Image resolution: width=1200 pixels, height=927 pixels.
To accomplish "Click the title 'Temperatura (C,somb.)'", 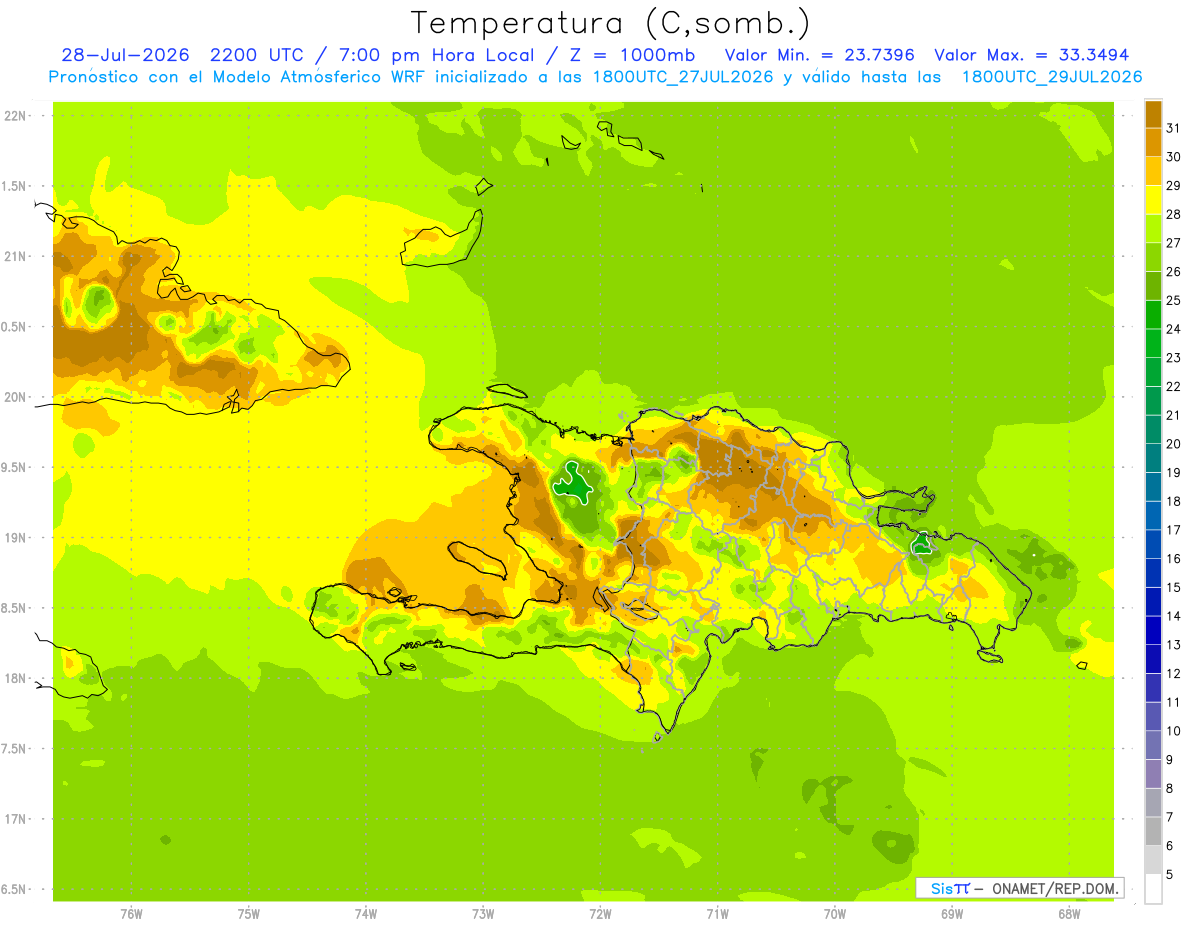I will tap(611, 22).
